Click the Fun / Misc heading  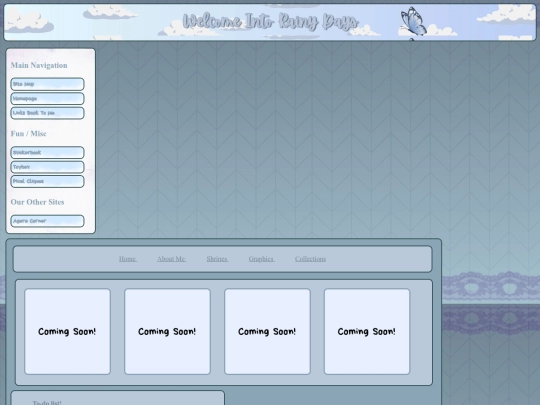click(x=29, y=134)
